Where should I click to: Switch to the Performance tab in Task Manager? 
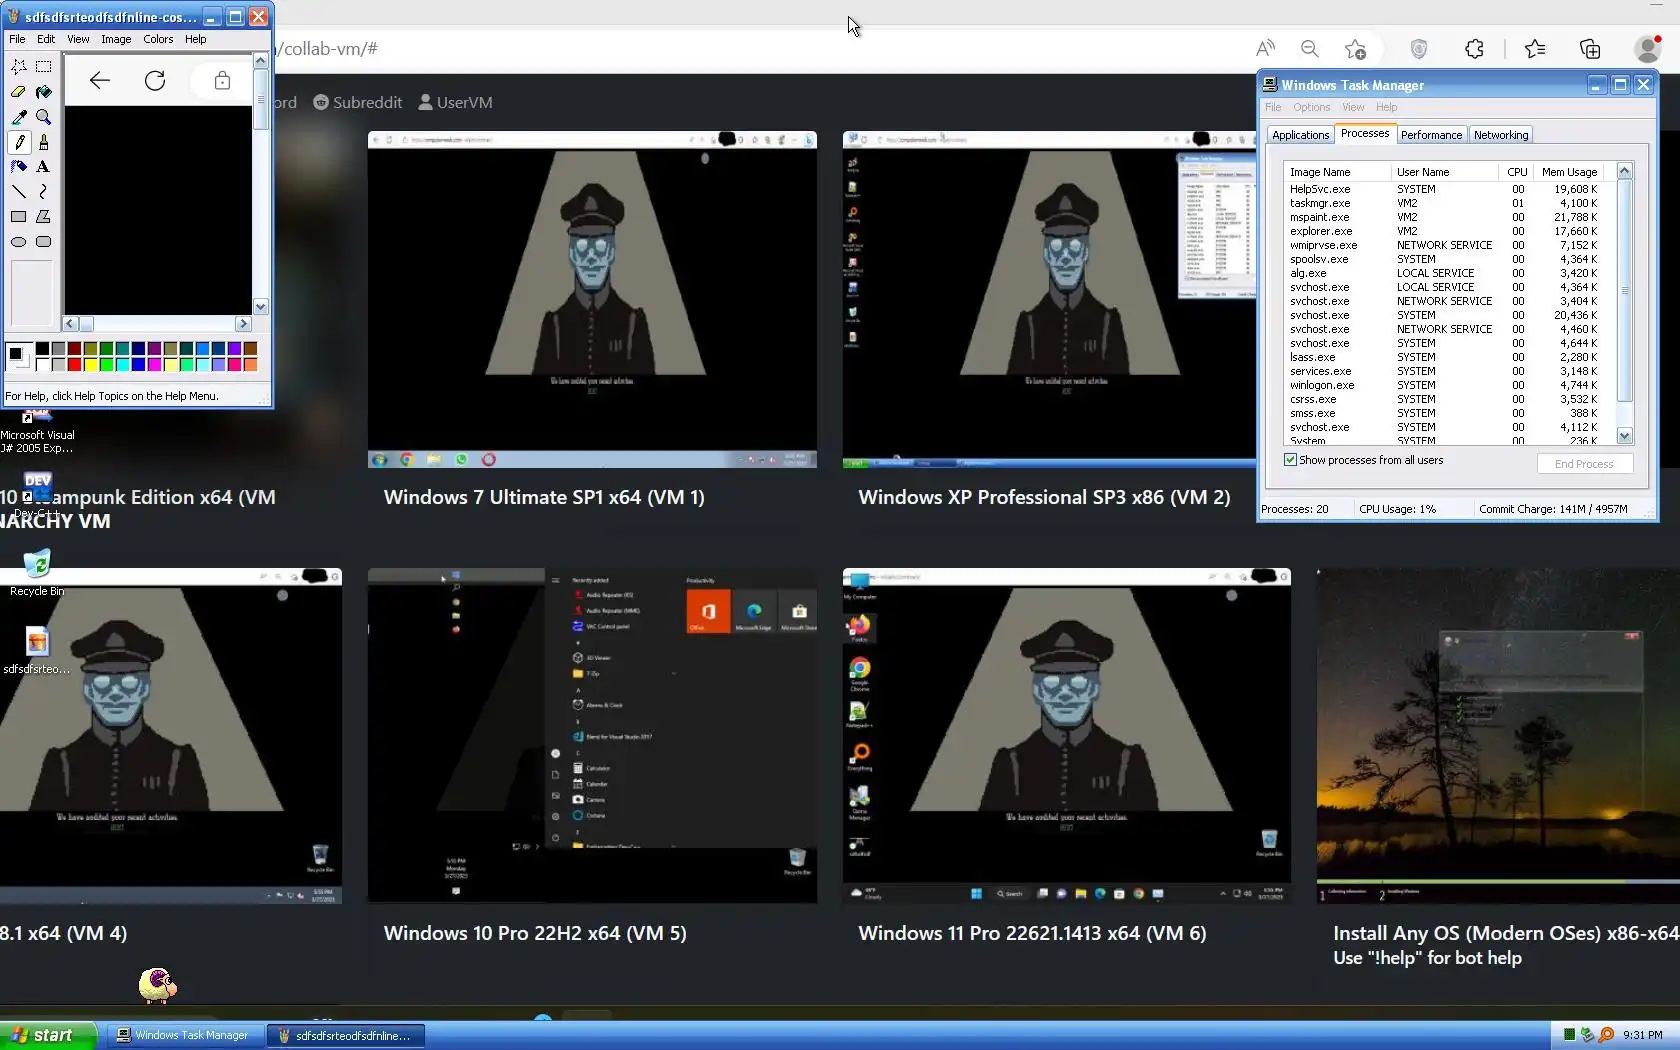click(x=1431, y=135)
